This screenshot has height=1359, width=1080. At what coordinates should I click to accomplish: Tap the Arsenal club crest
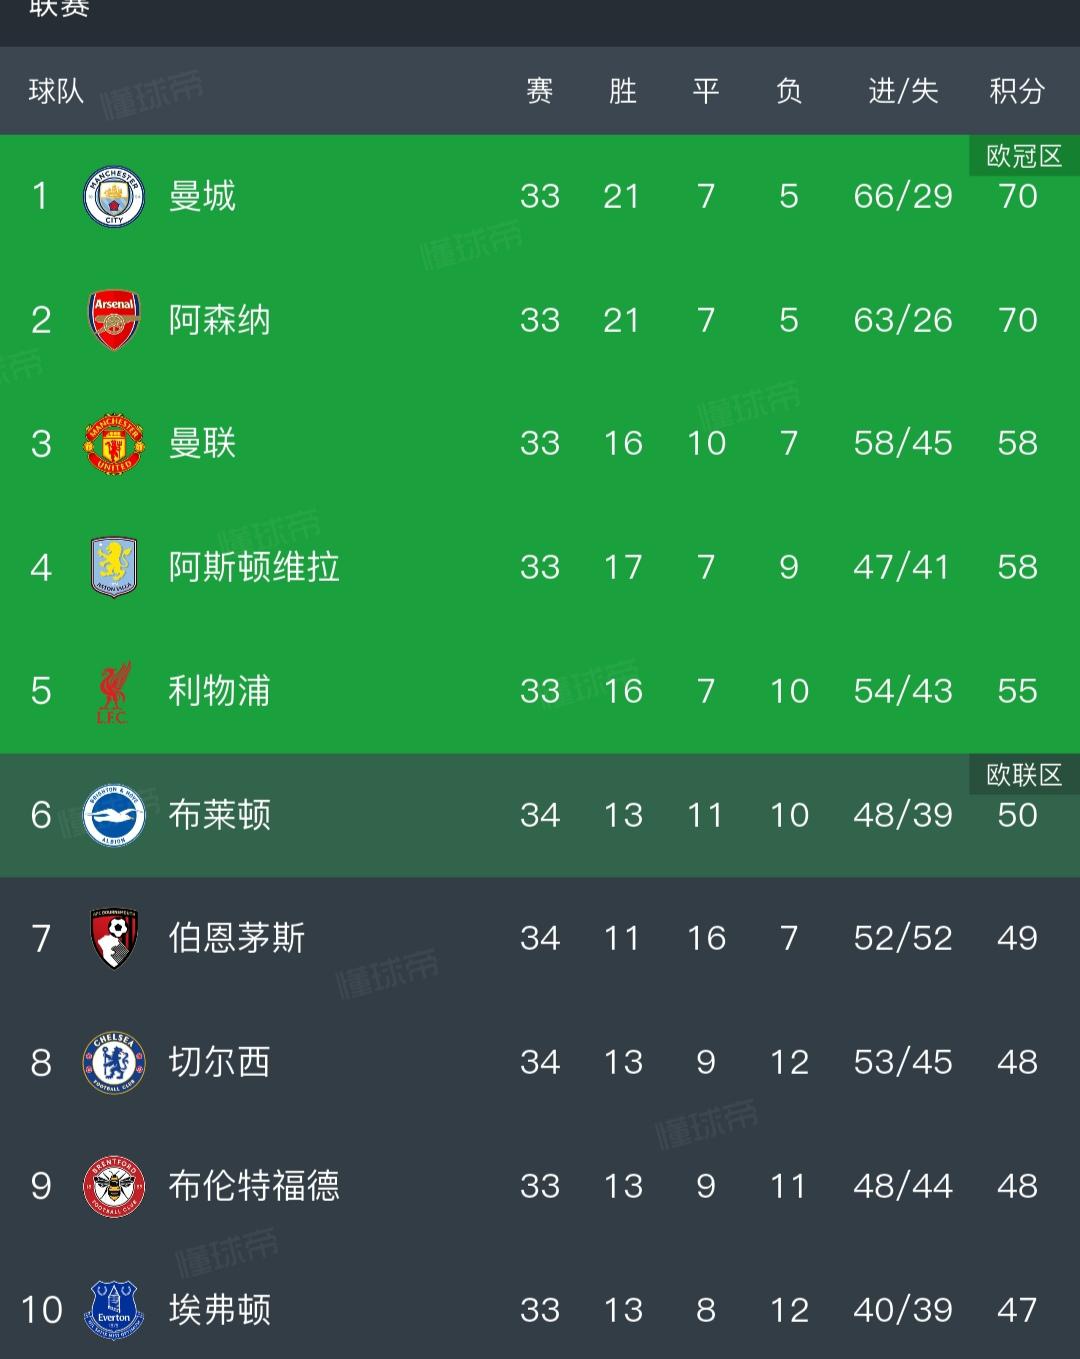point(114,320)
